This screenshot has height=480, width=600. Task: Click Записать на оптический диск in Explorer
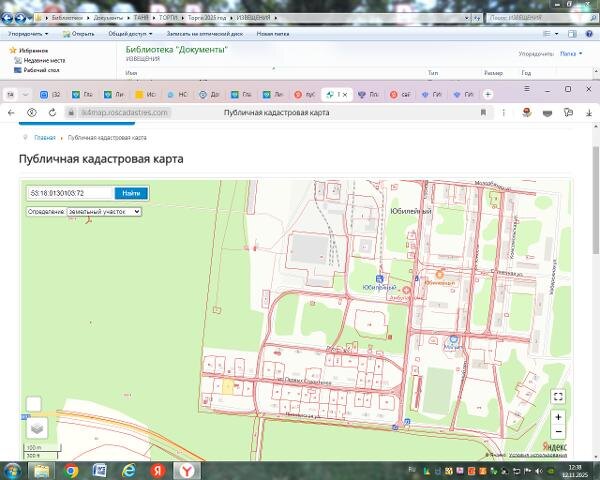(205, 34)
